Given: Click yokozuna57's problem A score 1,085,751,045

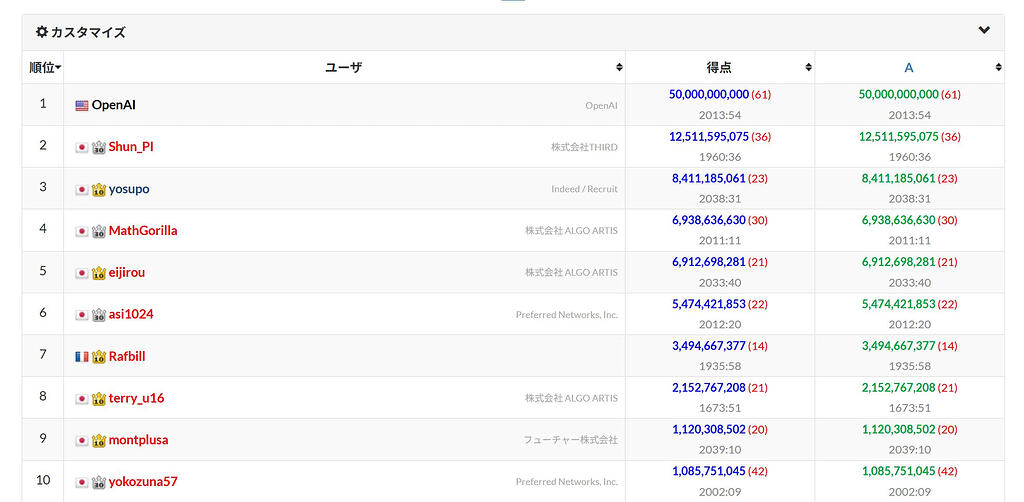Looking at the screenshot, I should tap(899, 471).
